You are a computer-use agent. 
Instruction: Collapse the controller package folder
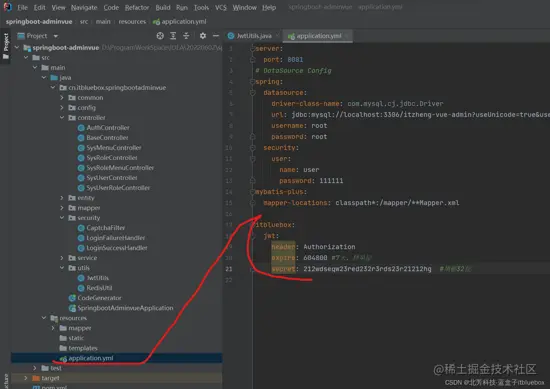(x=62, y=118)
